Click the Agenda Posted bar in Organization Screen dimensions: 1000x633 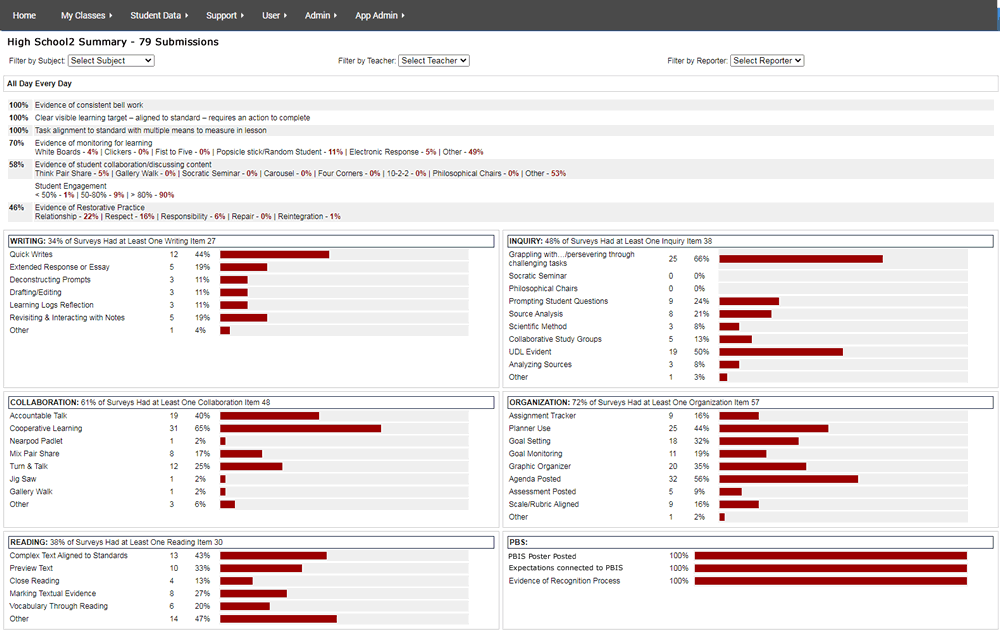coord(788,479)
